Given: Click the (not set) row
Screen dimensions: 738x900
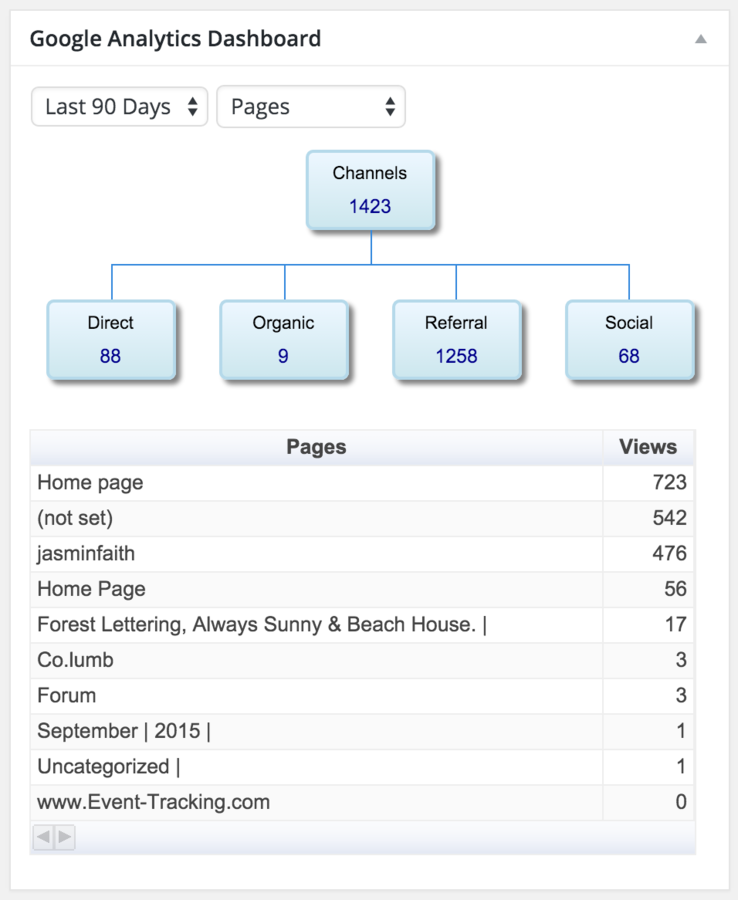Looking at the screenshot, I should 362,518.
